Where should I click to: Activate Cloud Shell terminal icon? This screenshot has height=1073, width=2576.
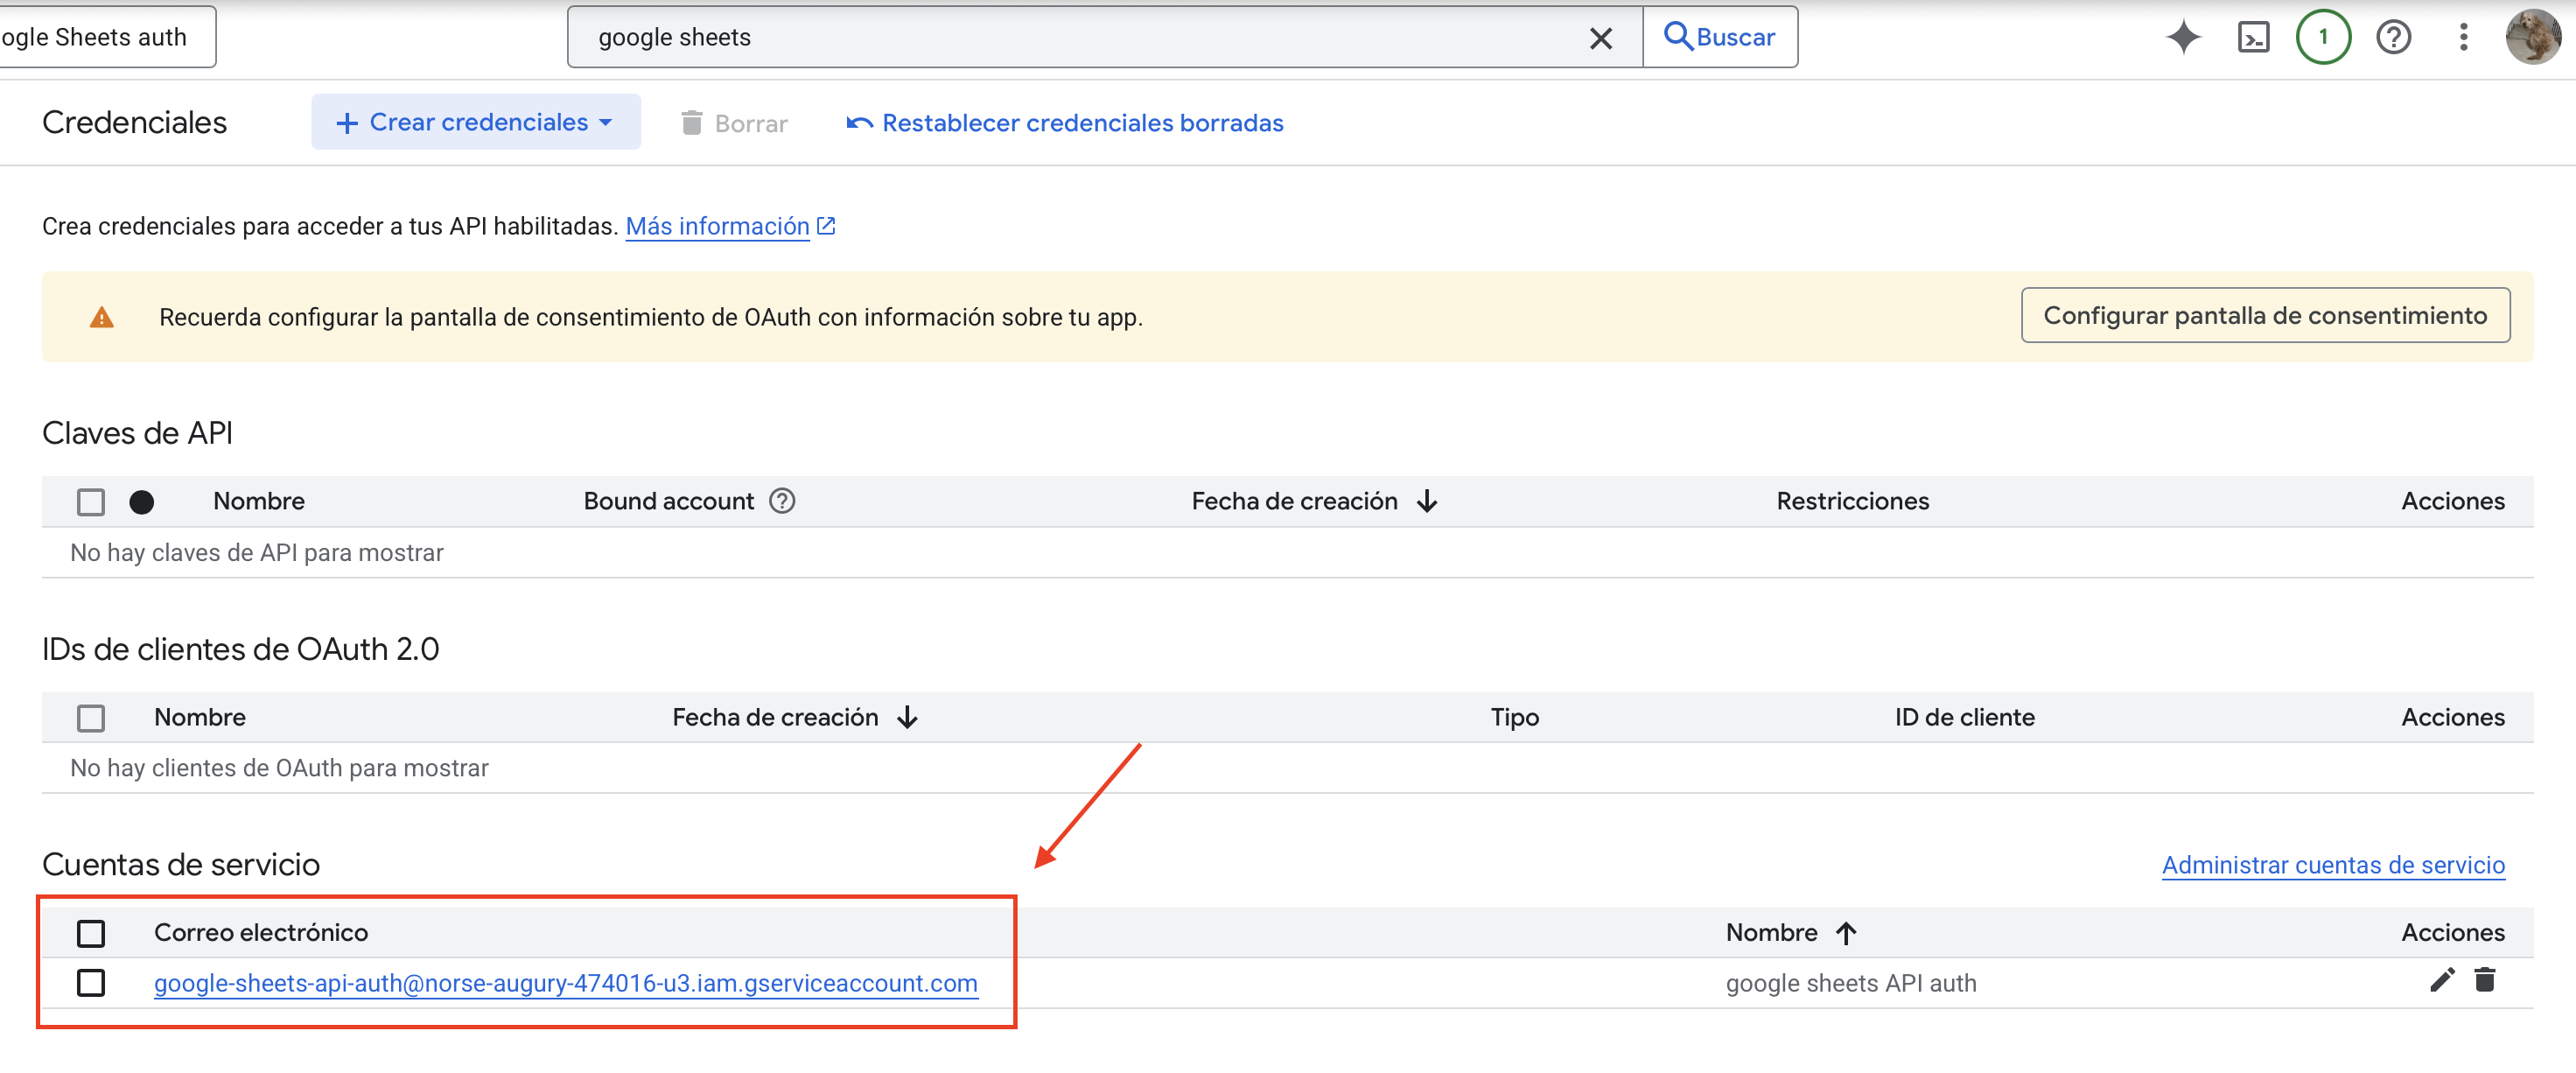pos(2253,37)
